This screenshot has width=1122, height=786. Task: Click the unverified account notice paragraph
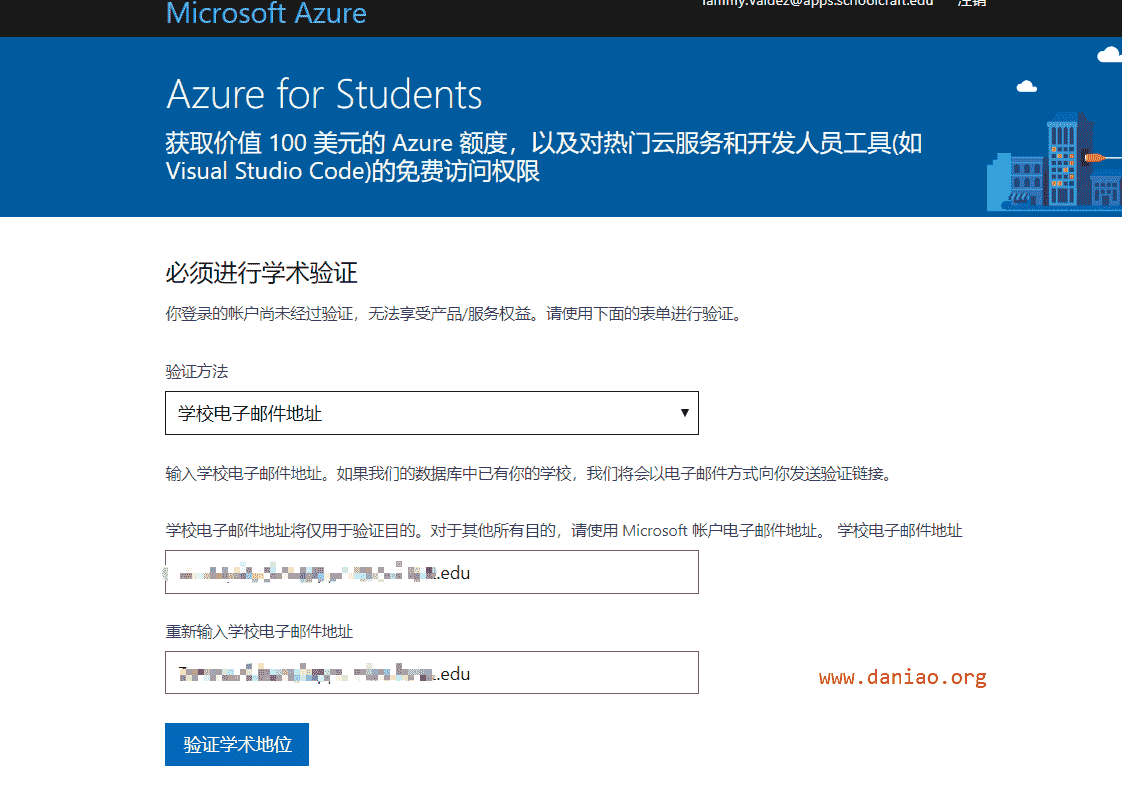pos(456,314)
